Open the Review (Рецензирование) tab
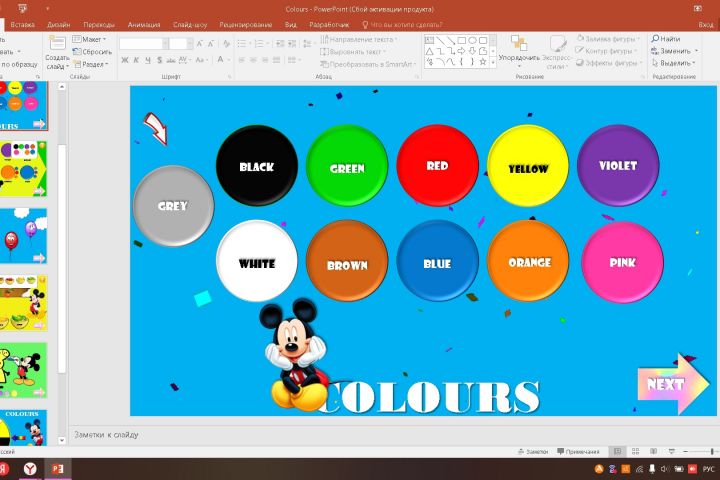The image size is (720, 480). (246, 25)
